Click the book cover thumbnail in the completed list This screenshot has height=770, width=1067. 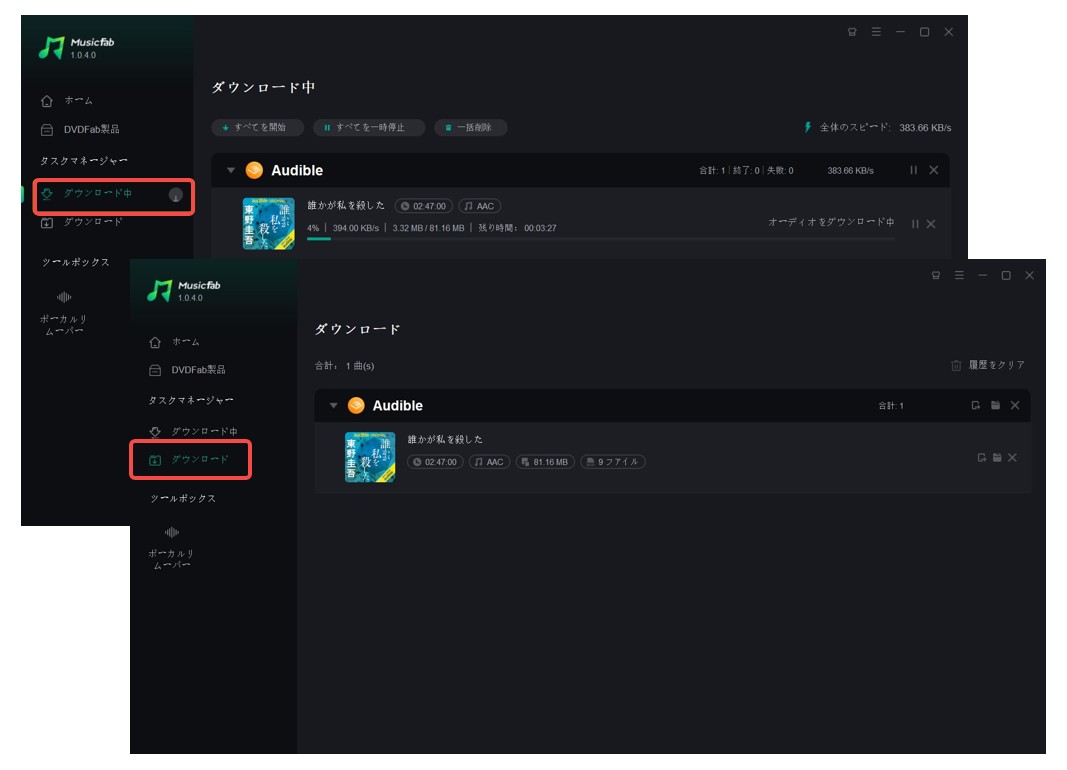click(x=370, y=457)
